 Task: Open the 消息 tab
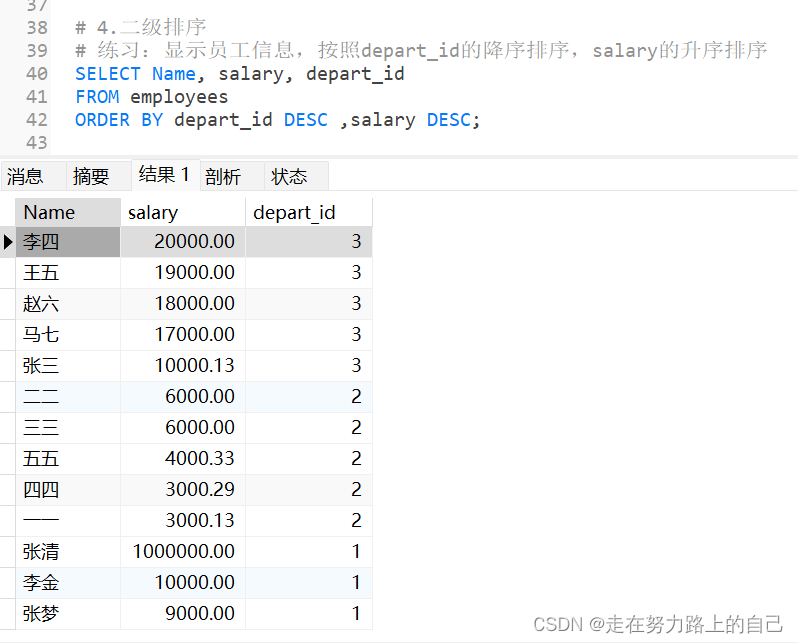pos(34,177)
